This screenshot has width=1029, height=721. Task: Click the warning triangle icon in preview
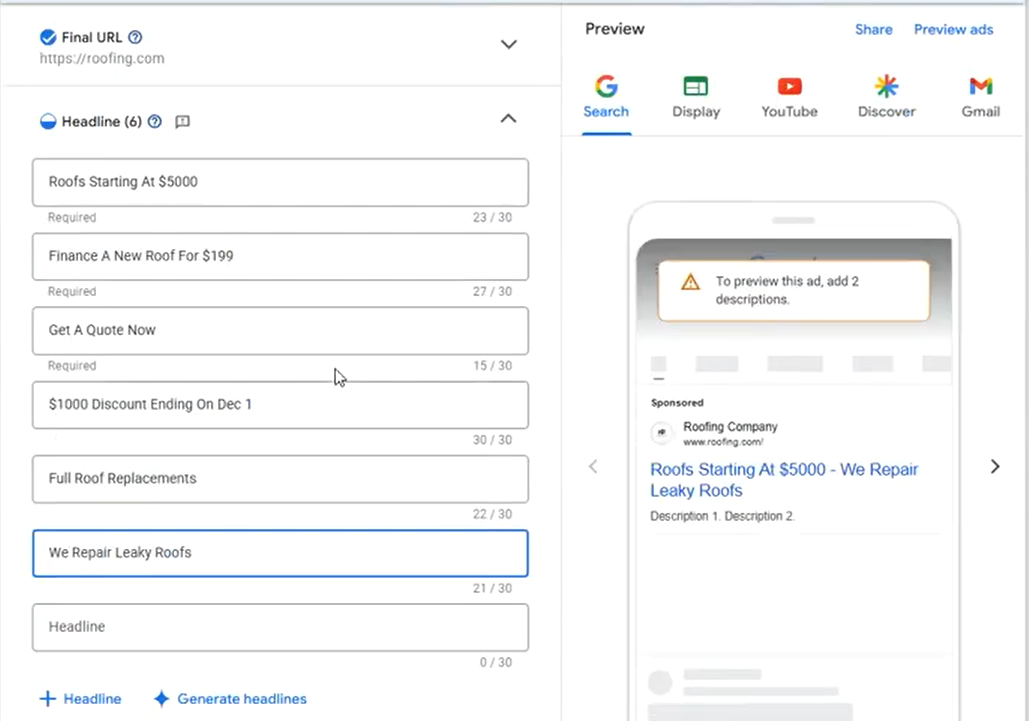point(690,282)
